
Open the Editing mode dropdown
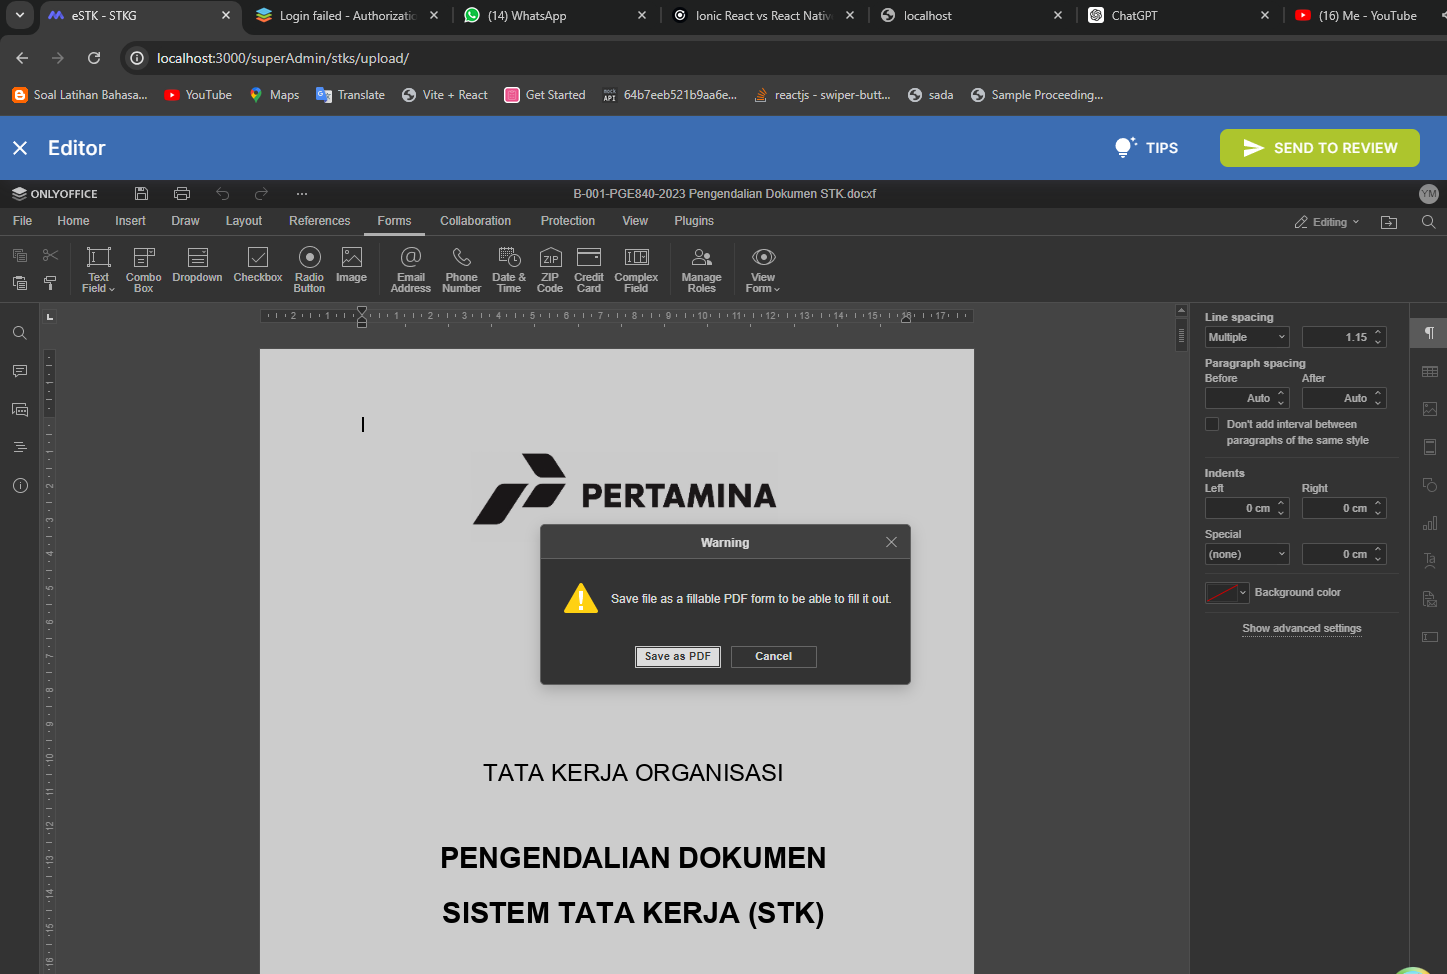point(1327,222)
